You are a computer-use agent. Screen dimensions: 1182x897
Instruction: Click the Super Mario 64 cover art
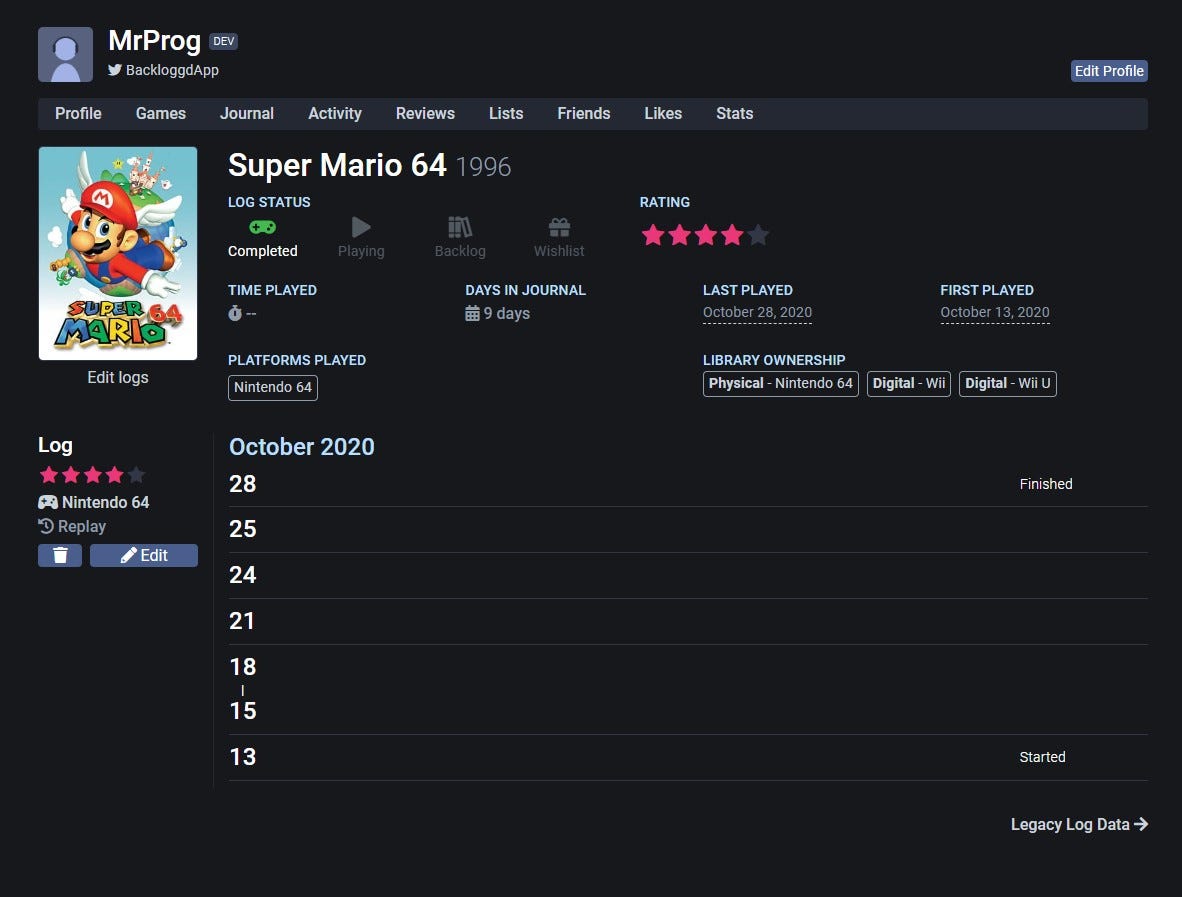118,253
